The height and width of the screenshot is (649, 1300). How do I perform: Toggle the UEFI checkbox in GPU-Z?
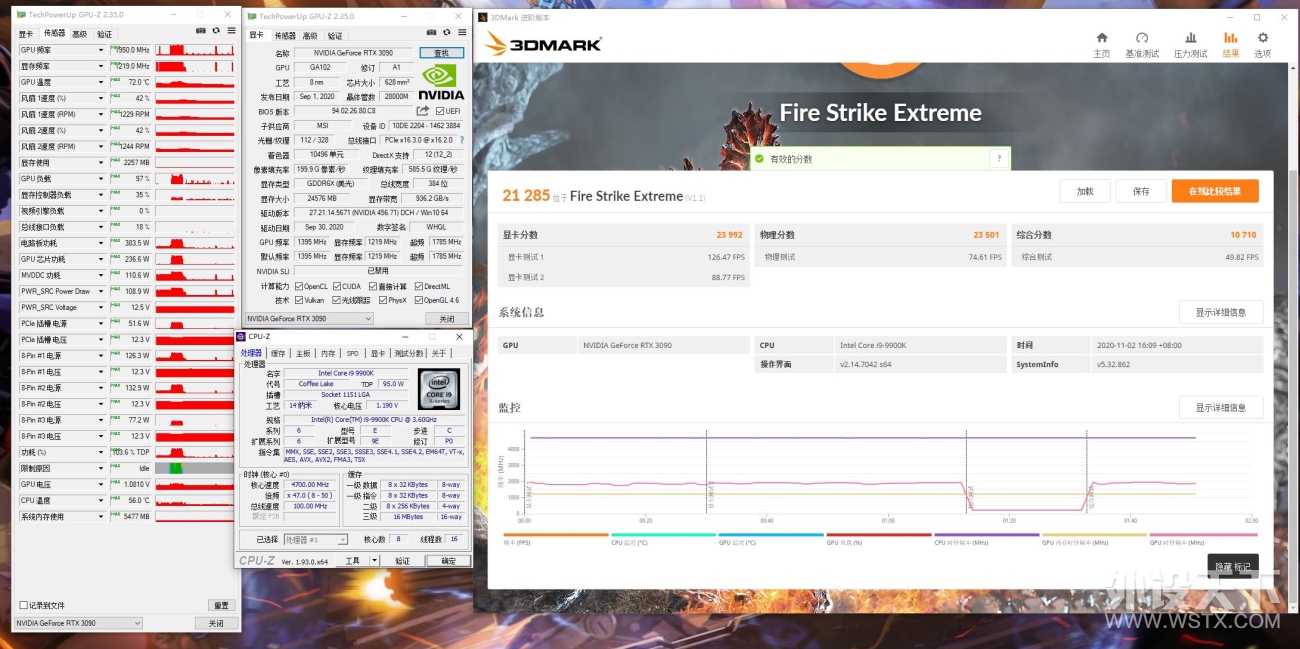pos(440,111)
